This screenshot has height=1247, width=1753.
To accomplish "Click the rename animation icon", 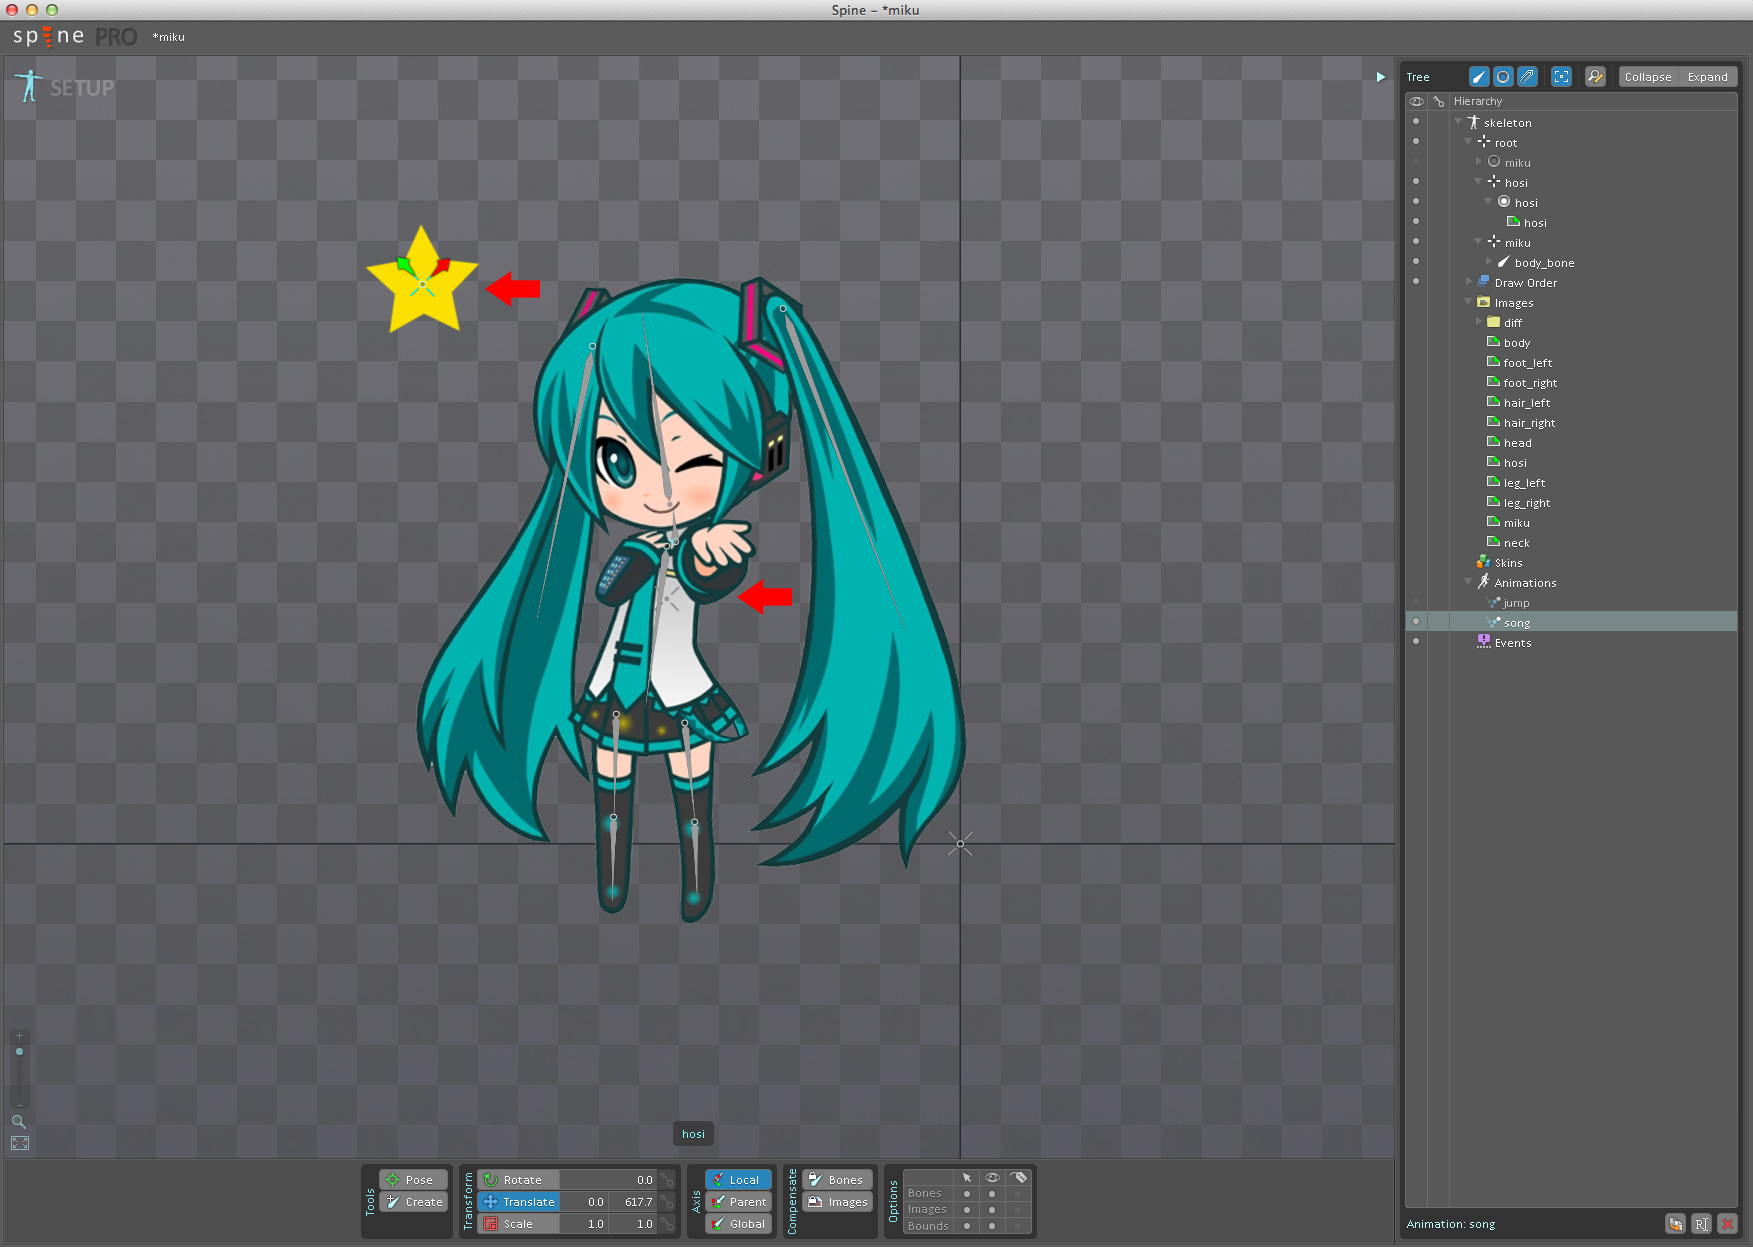I will tap(1701, 1224).
